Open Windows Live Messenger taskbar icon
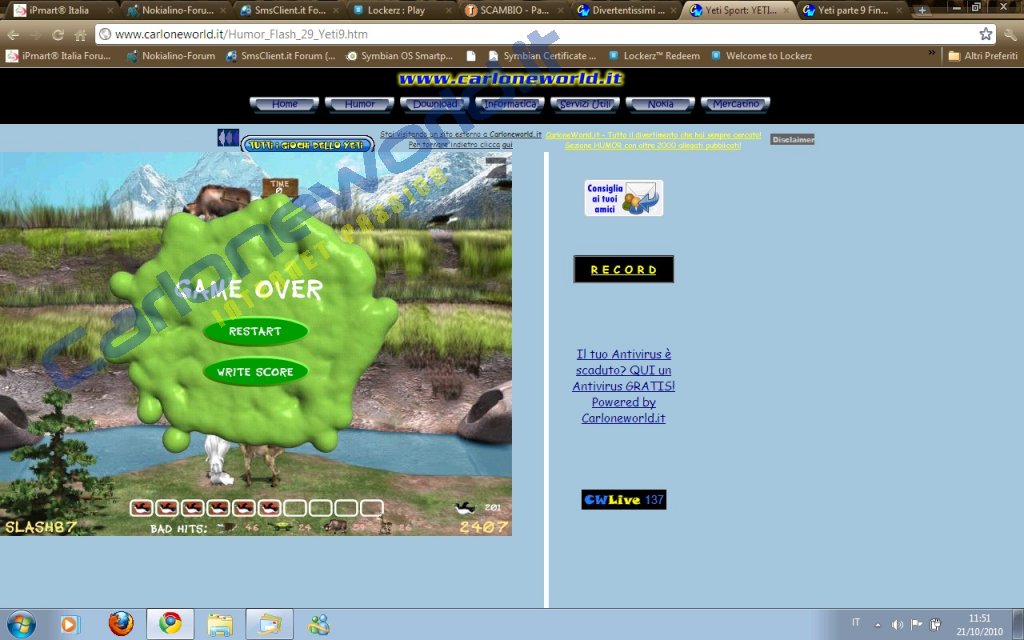The image size is (1024, 640). coord(319,624)
